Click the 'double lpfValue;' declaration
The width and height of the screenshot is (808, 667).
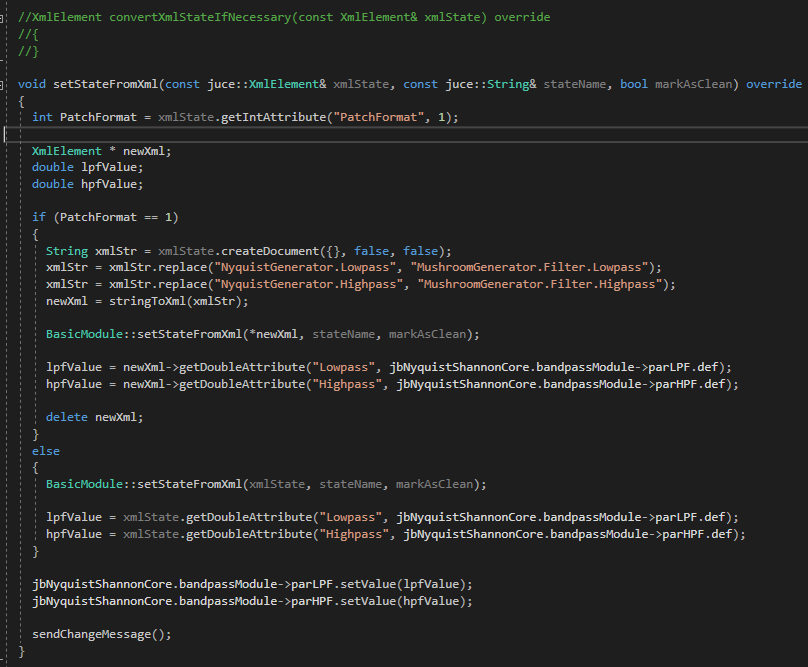pyautogui.click(x=88, y=167)
